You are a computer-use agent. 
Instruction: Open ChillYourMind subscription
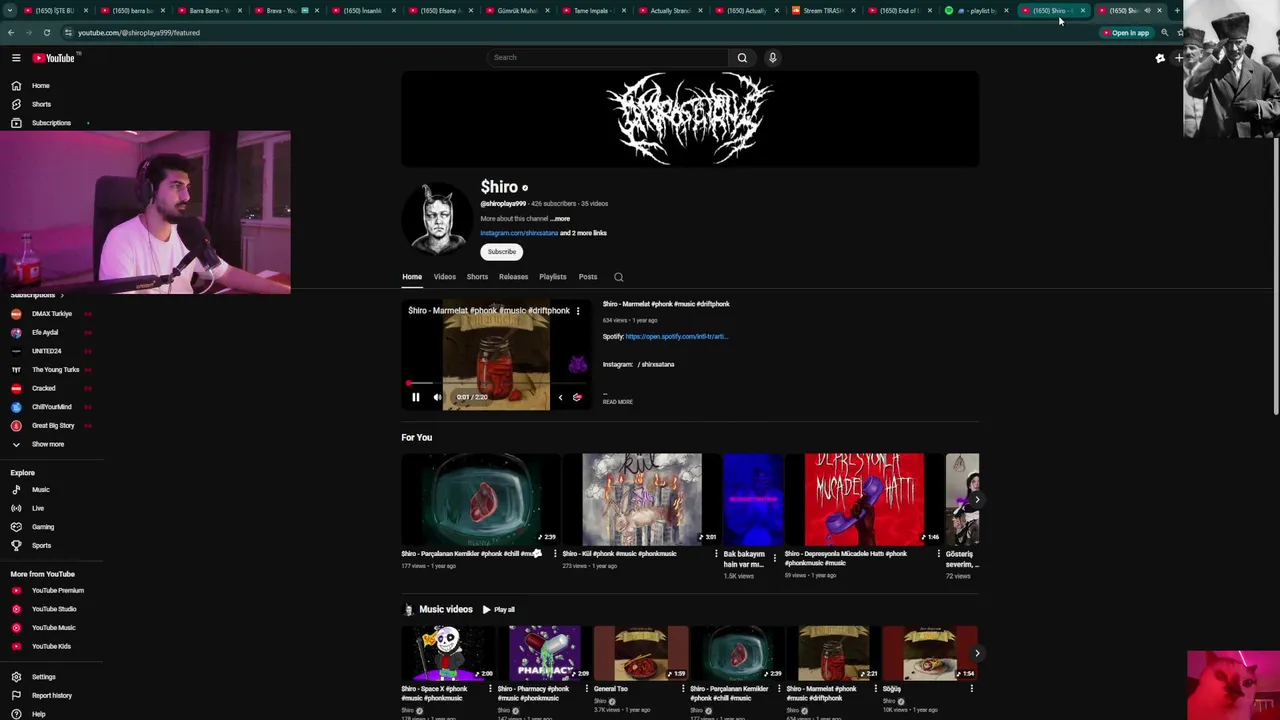pyautogui.click(x=50, y=407)
